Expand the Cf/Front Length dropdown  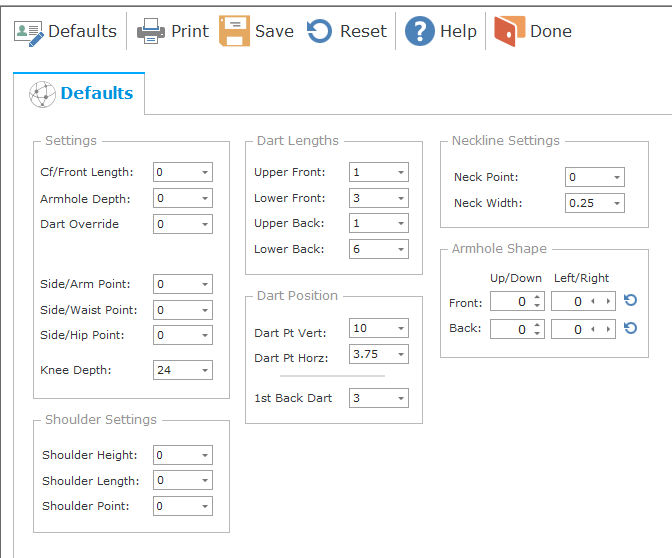[x=204, y=173]
